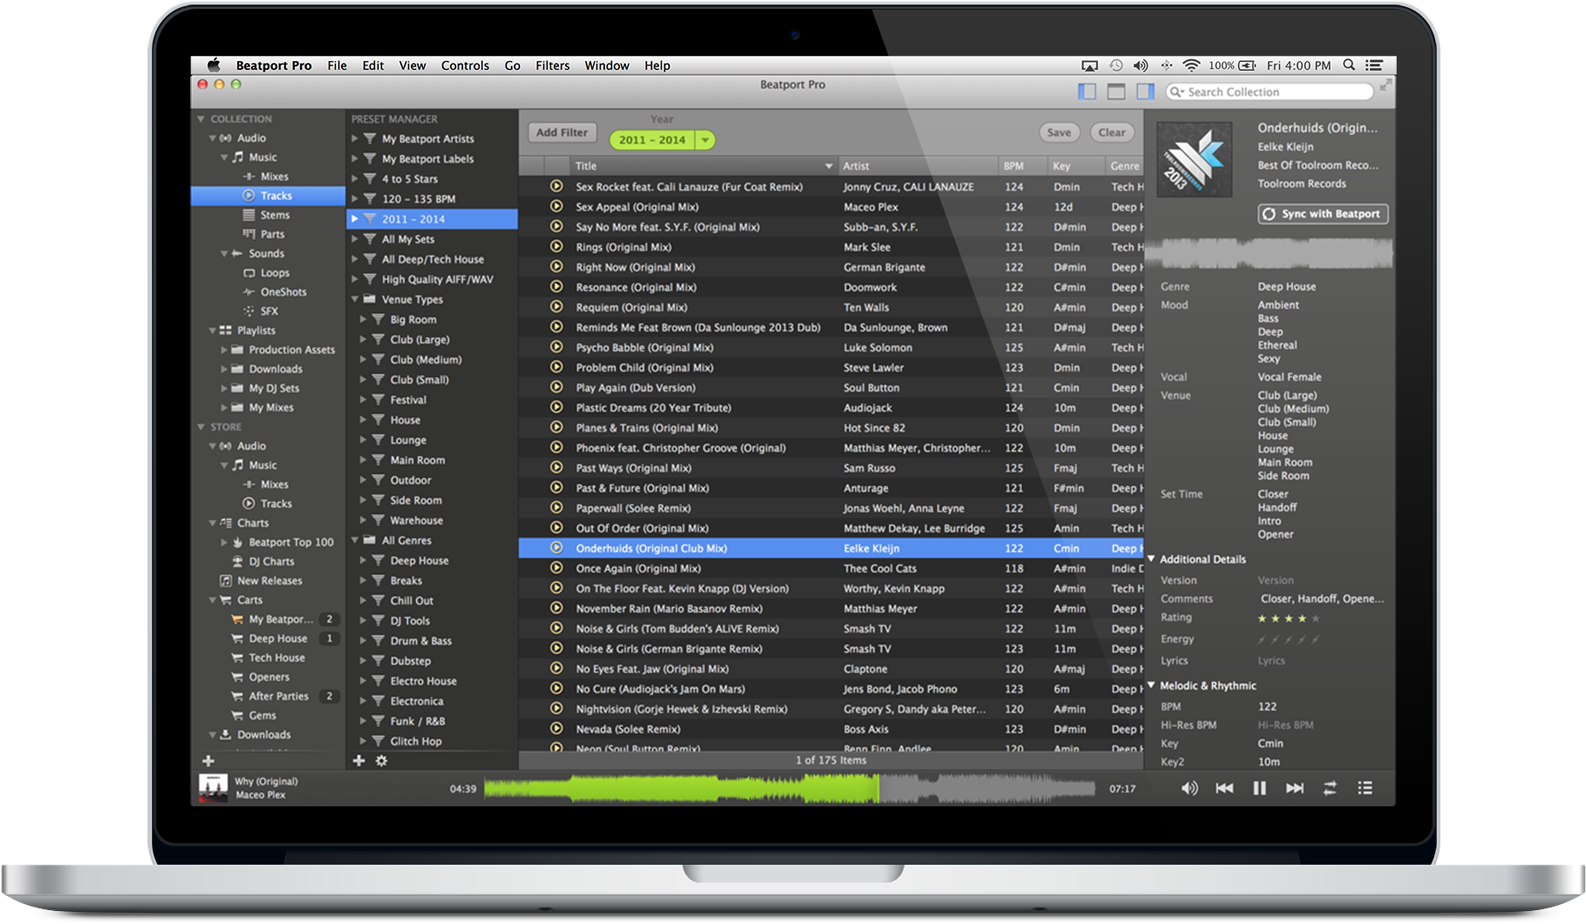Open the Window menu

[607, 65]
